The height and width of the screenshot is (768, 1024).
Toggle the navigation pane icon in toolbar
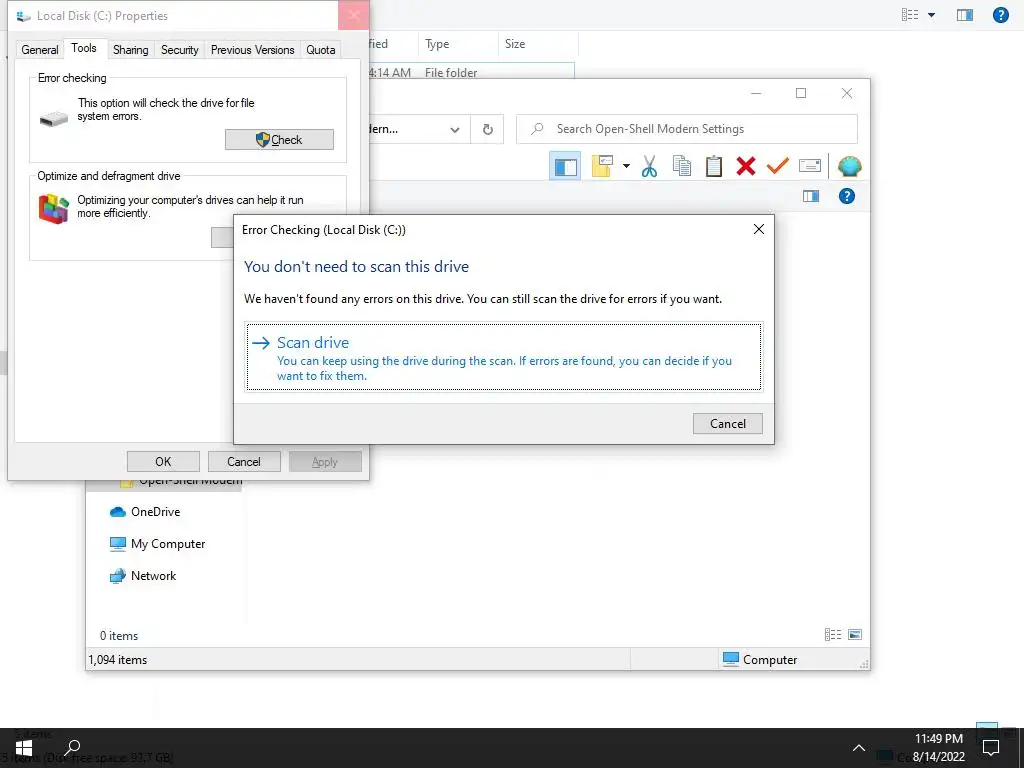coord(565,167)
